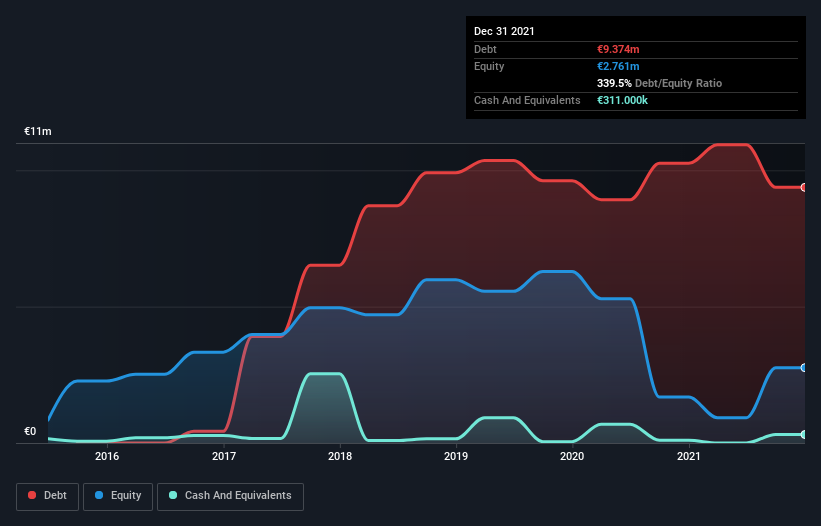Click the Debt label in the tooltip
Viewport: 821px width, 526px height.
pos(485,49)
